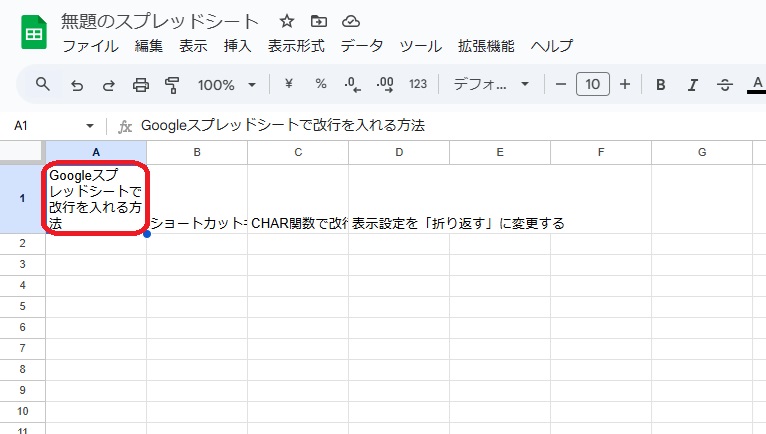Decrease font size with minus button
766x434 pixels.
pos(561,84)
